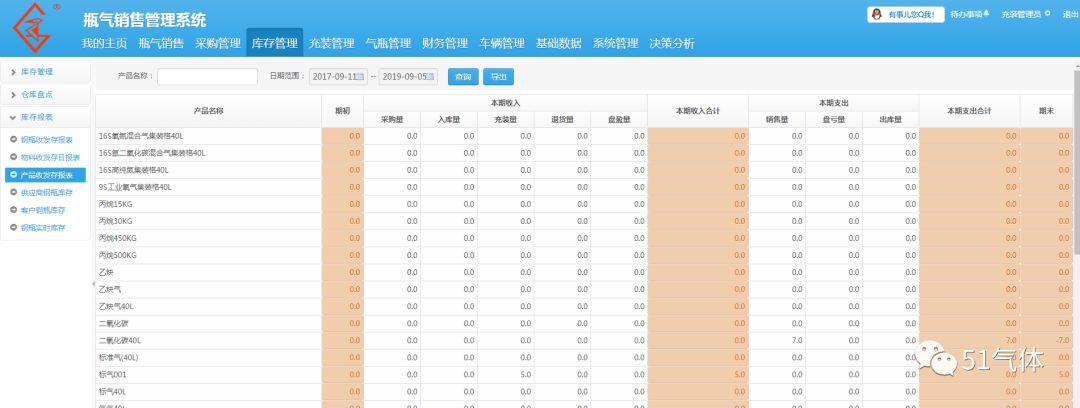Open the 我的主页 menu

pos(104,43)
